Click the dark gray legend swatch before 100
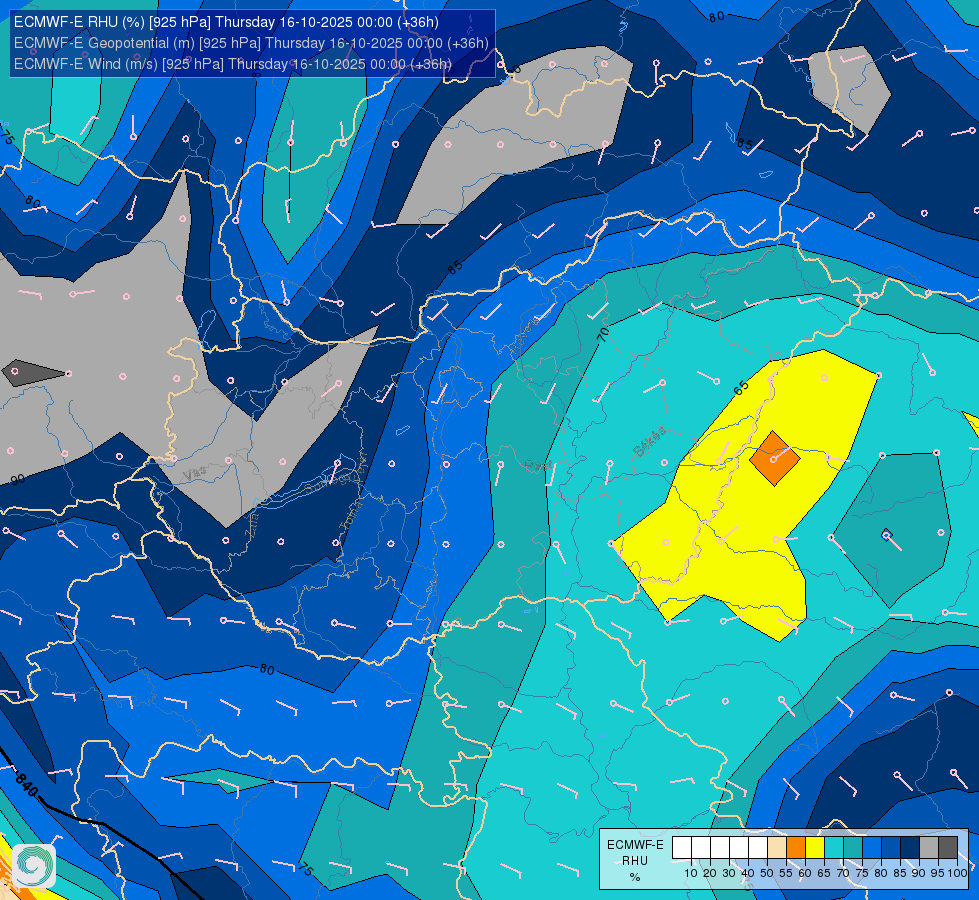 (948, 848)
